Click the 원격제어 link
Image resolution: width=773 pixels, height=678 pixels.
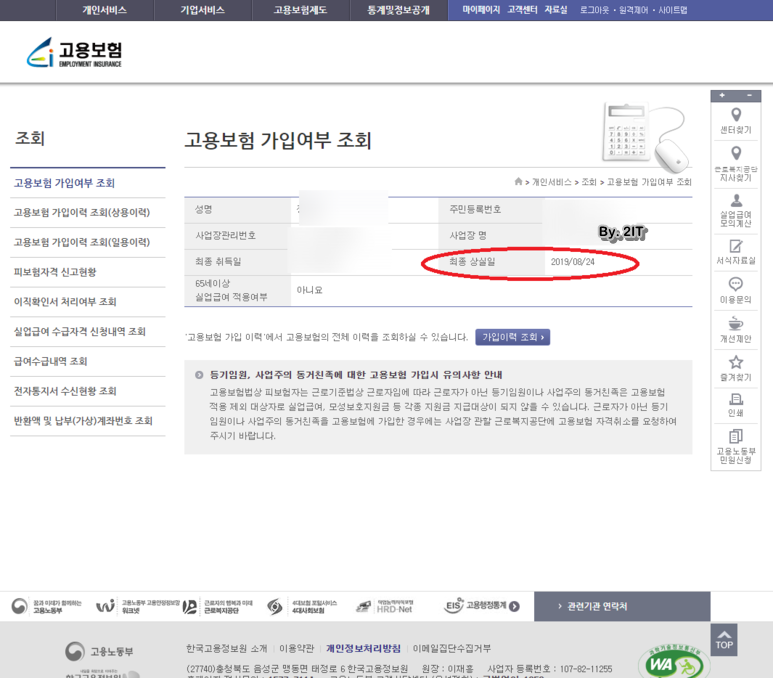tap(633, 10)
